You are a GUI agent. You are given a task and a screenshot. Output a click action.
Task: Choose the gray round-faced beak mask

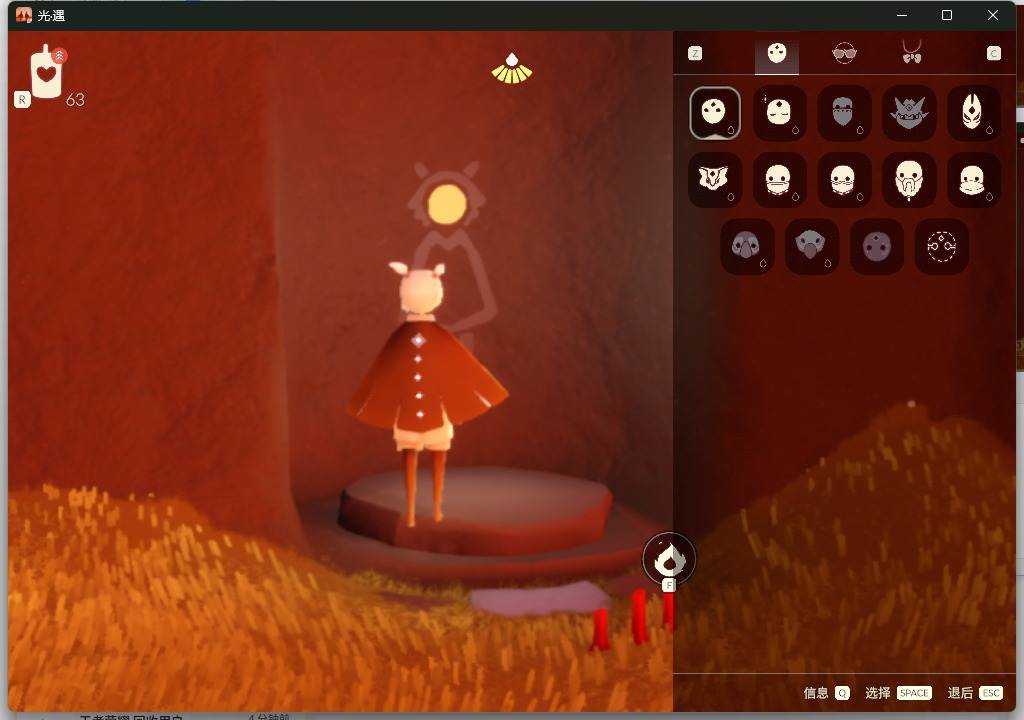(x=747, y=246)
